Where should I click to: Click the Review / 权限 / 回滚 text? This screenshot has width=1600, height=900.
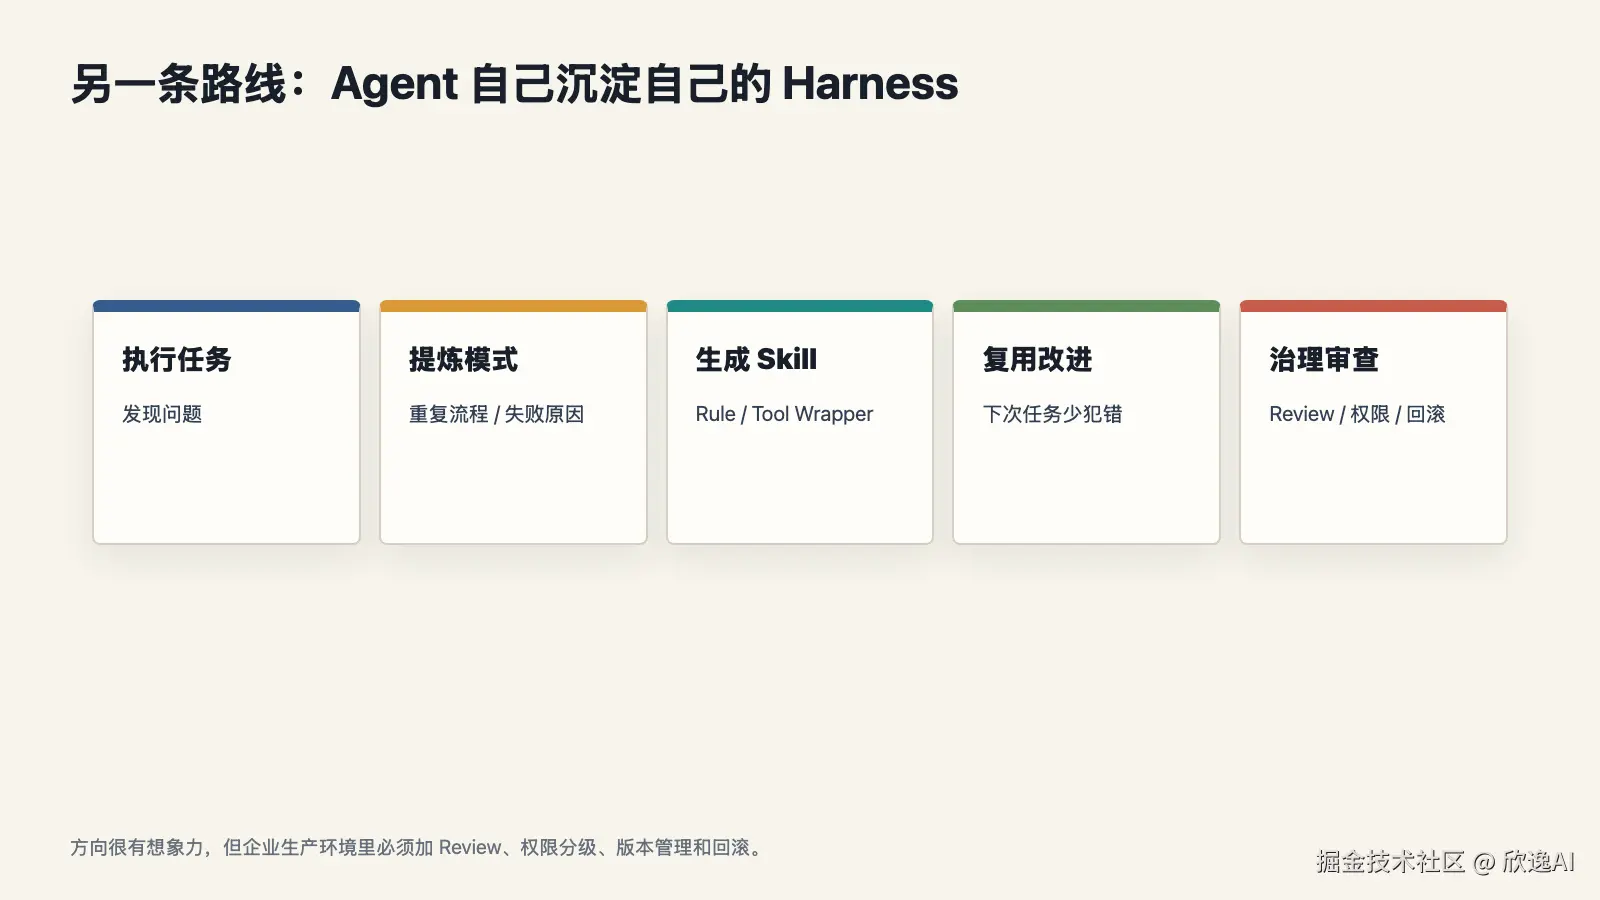point(1357,414)
